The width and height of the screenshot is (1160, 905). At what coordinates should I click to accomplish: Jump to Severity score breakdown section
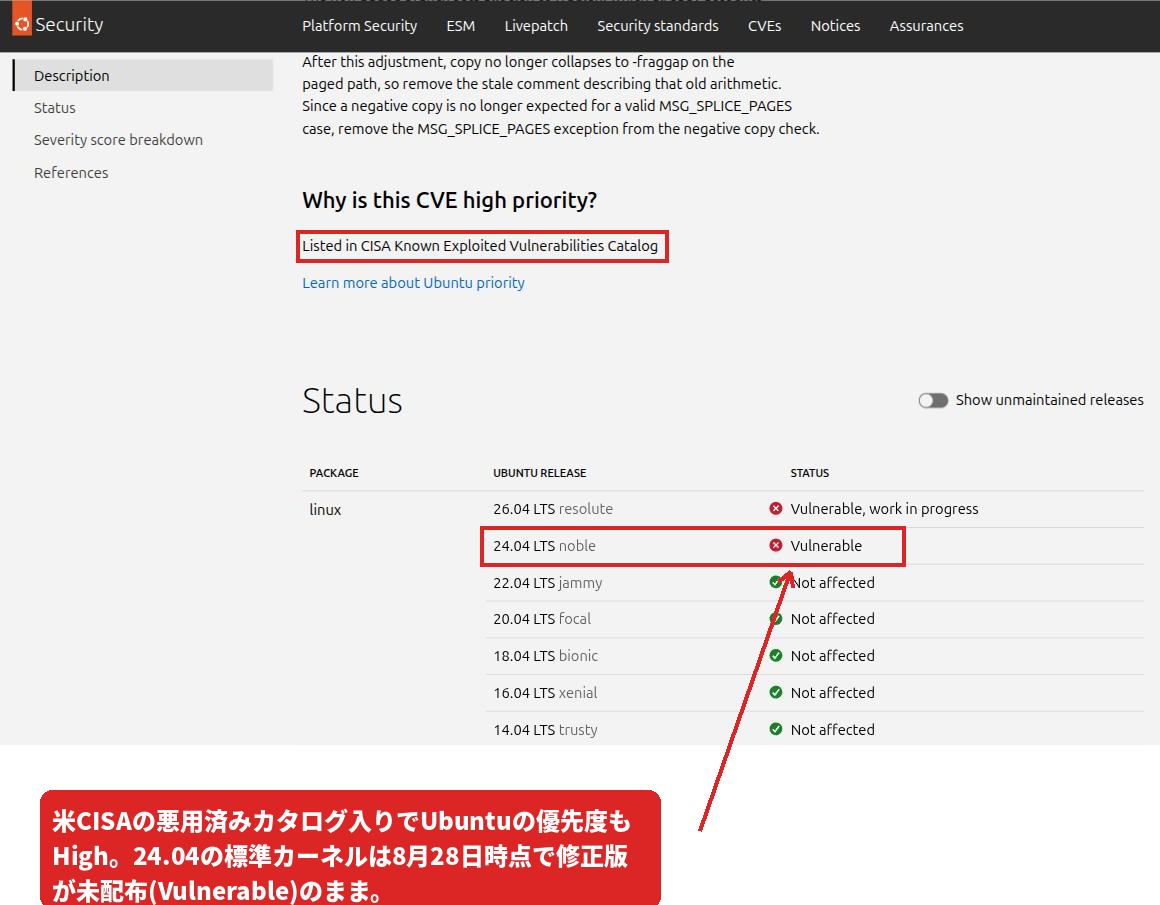(118, 140)
